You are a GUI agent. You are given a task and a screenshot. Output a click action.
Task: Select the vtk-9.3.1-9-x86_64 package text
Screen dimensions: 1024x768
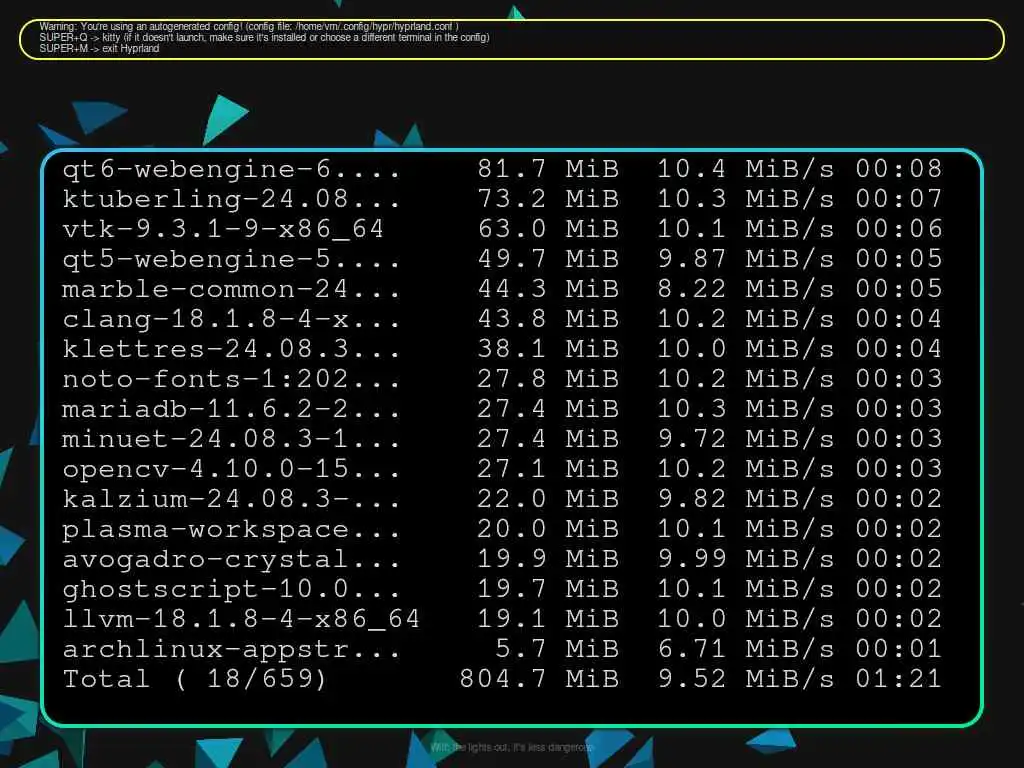(x=223, y=229)
